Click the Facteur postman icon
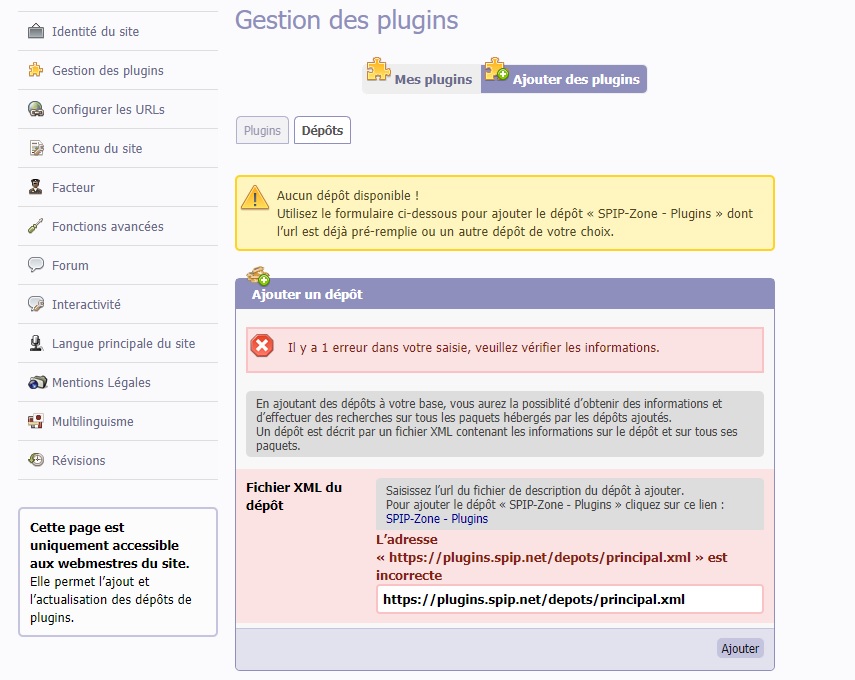 [x=36, y=187]
